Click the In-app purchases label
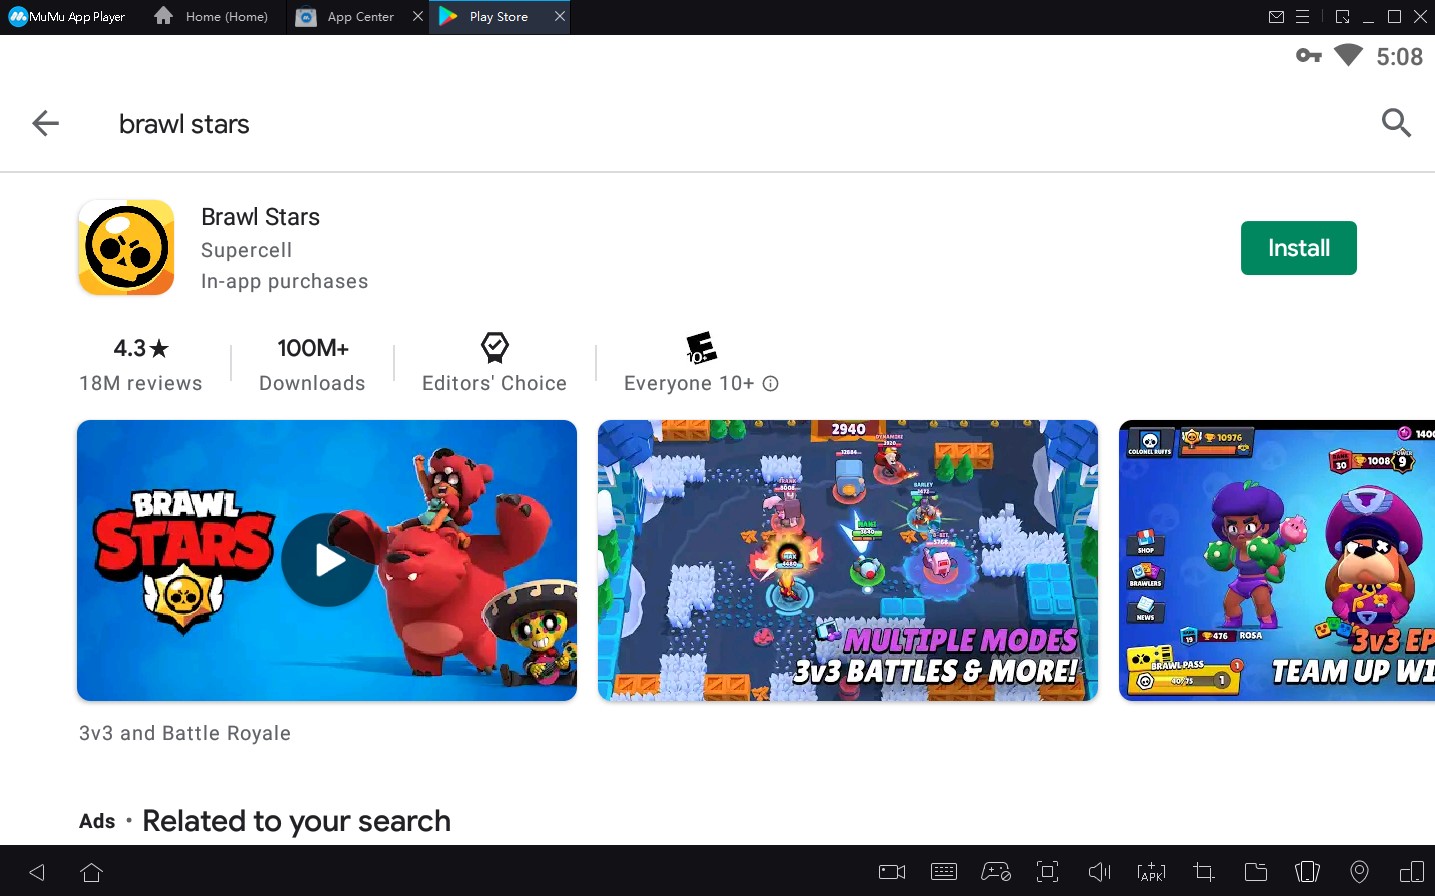The image size is (1435, 896). point(284,282)
